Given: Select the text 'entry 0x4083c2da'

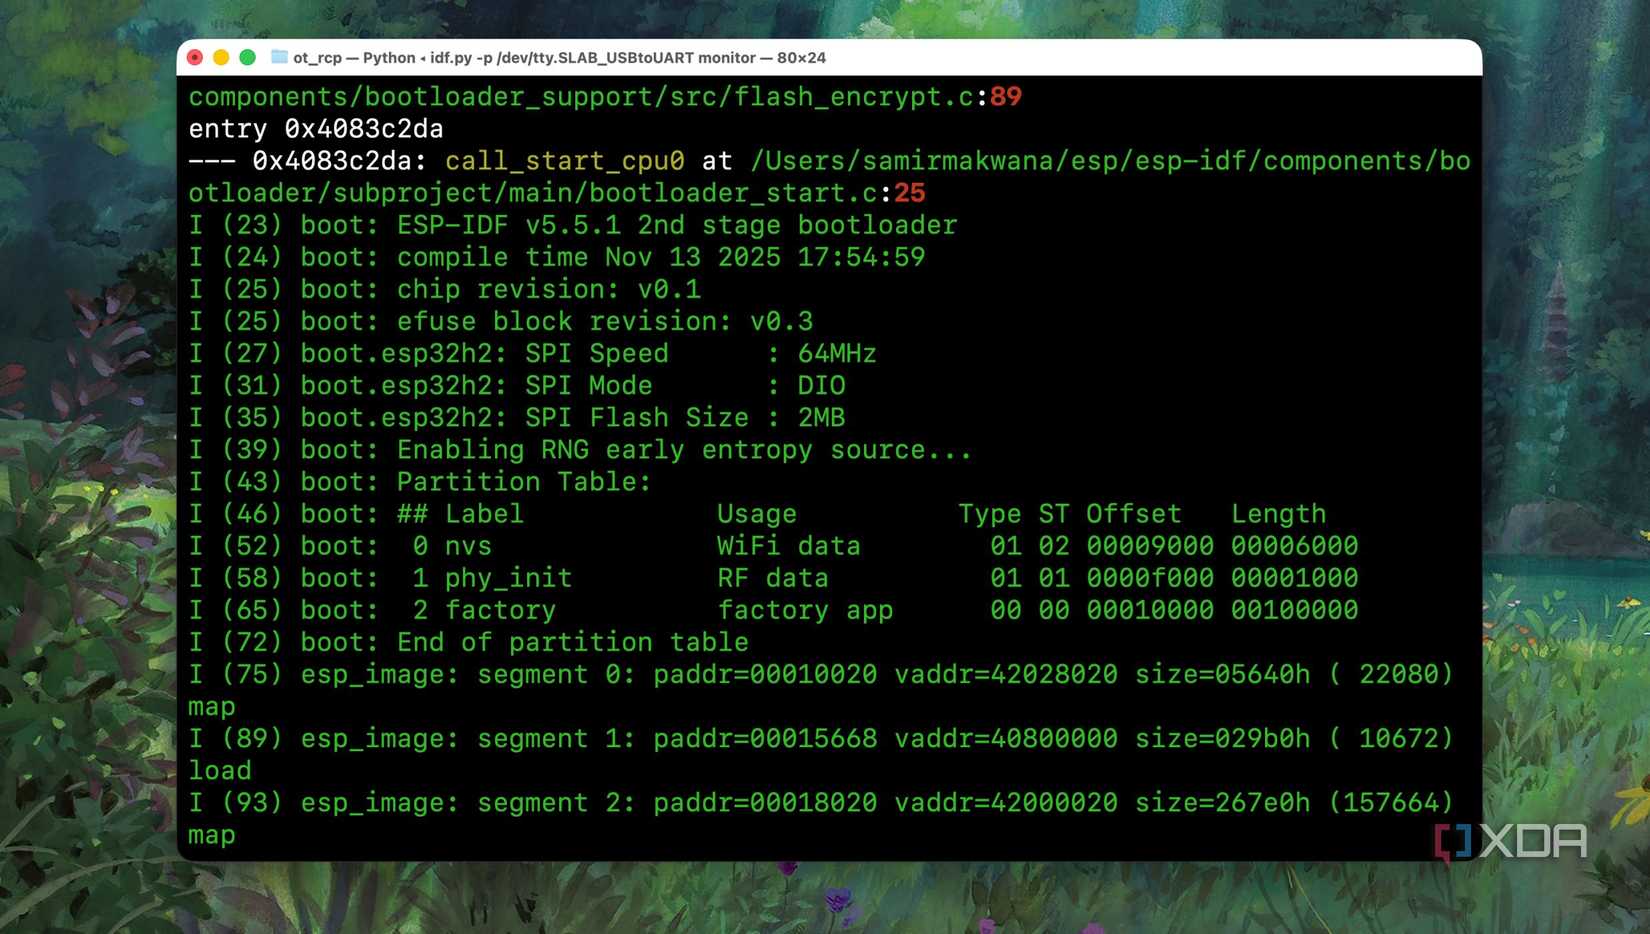Looking at the screenshot, I should [x=316, y=129].
